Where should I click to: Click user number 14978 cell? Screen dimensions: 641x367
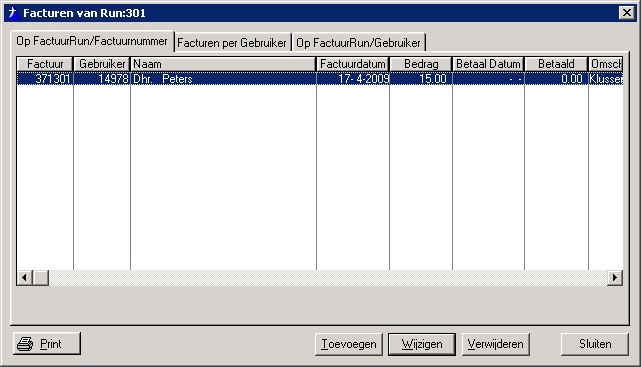point(102,78)
